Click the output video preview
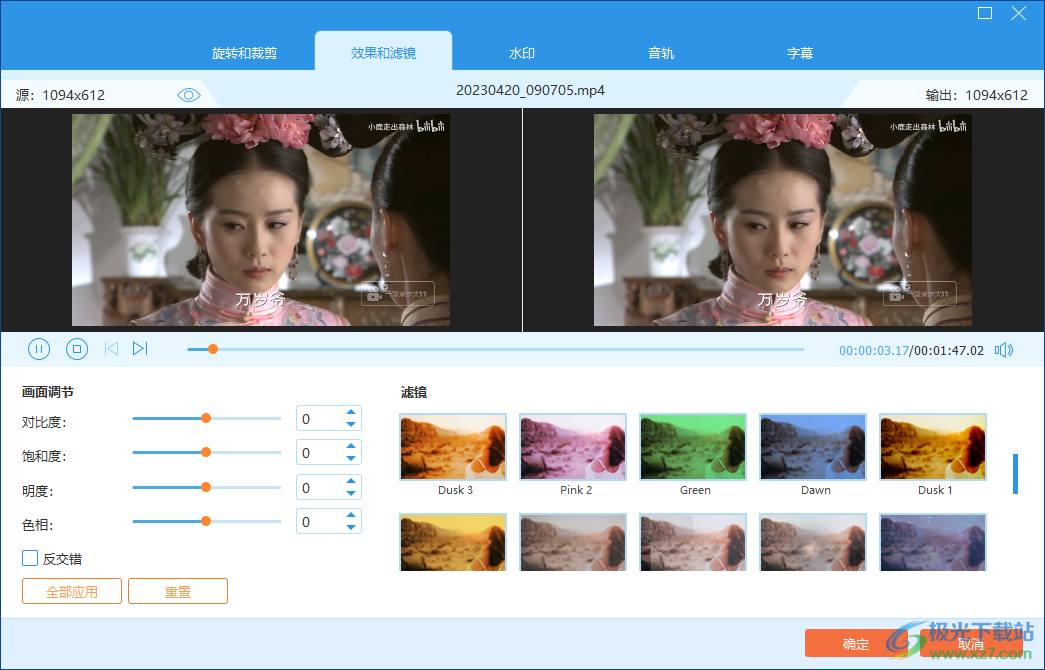 (x=782, y=220)
